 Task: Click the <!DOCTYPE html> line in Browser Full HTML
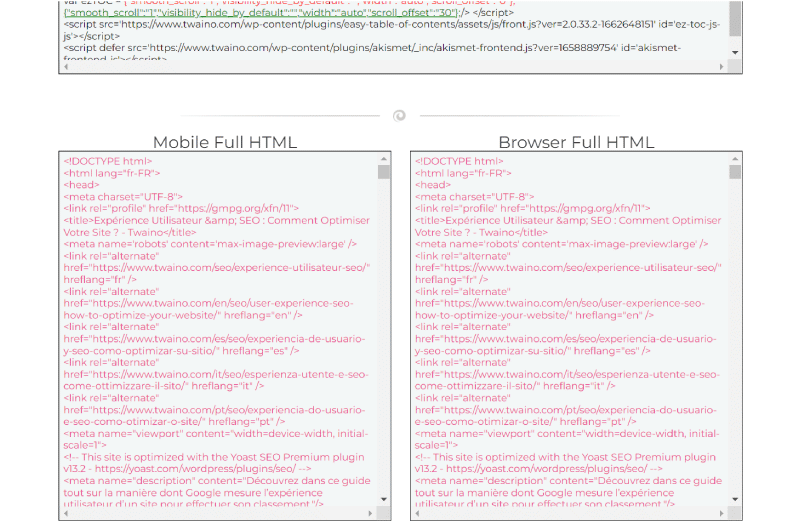coord(459,161)
